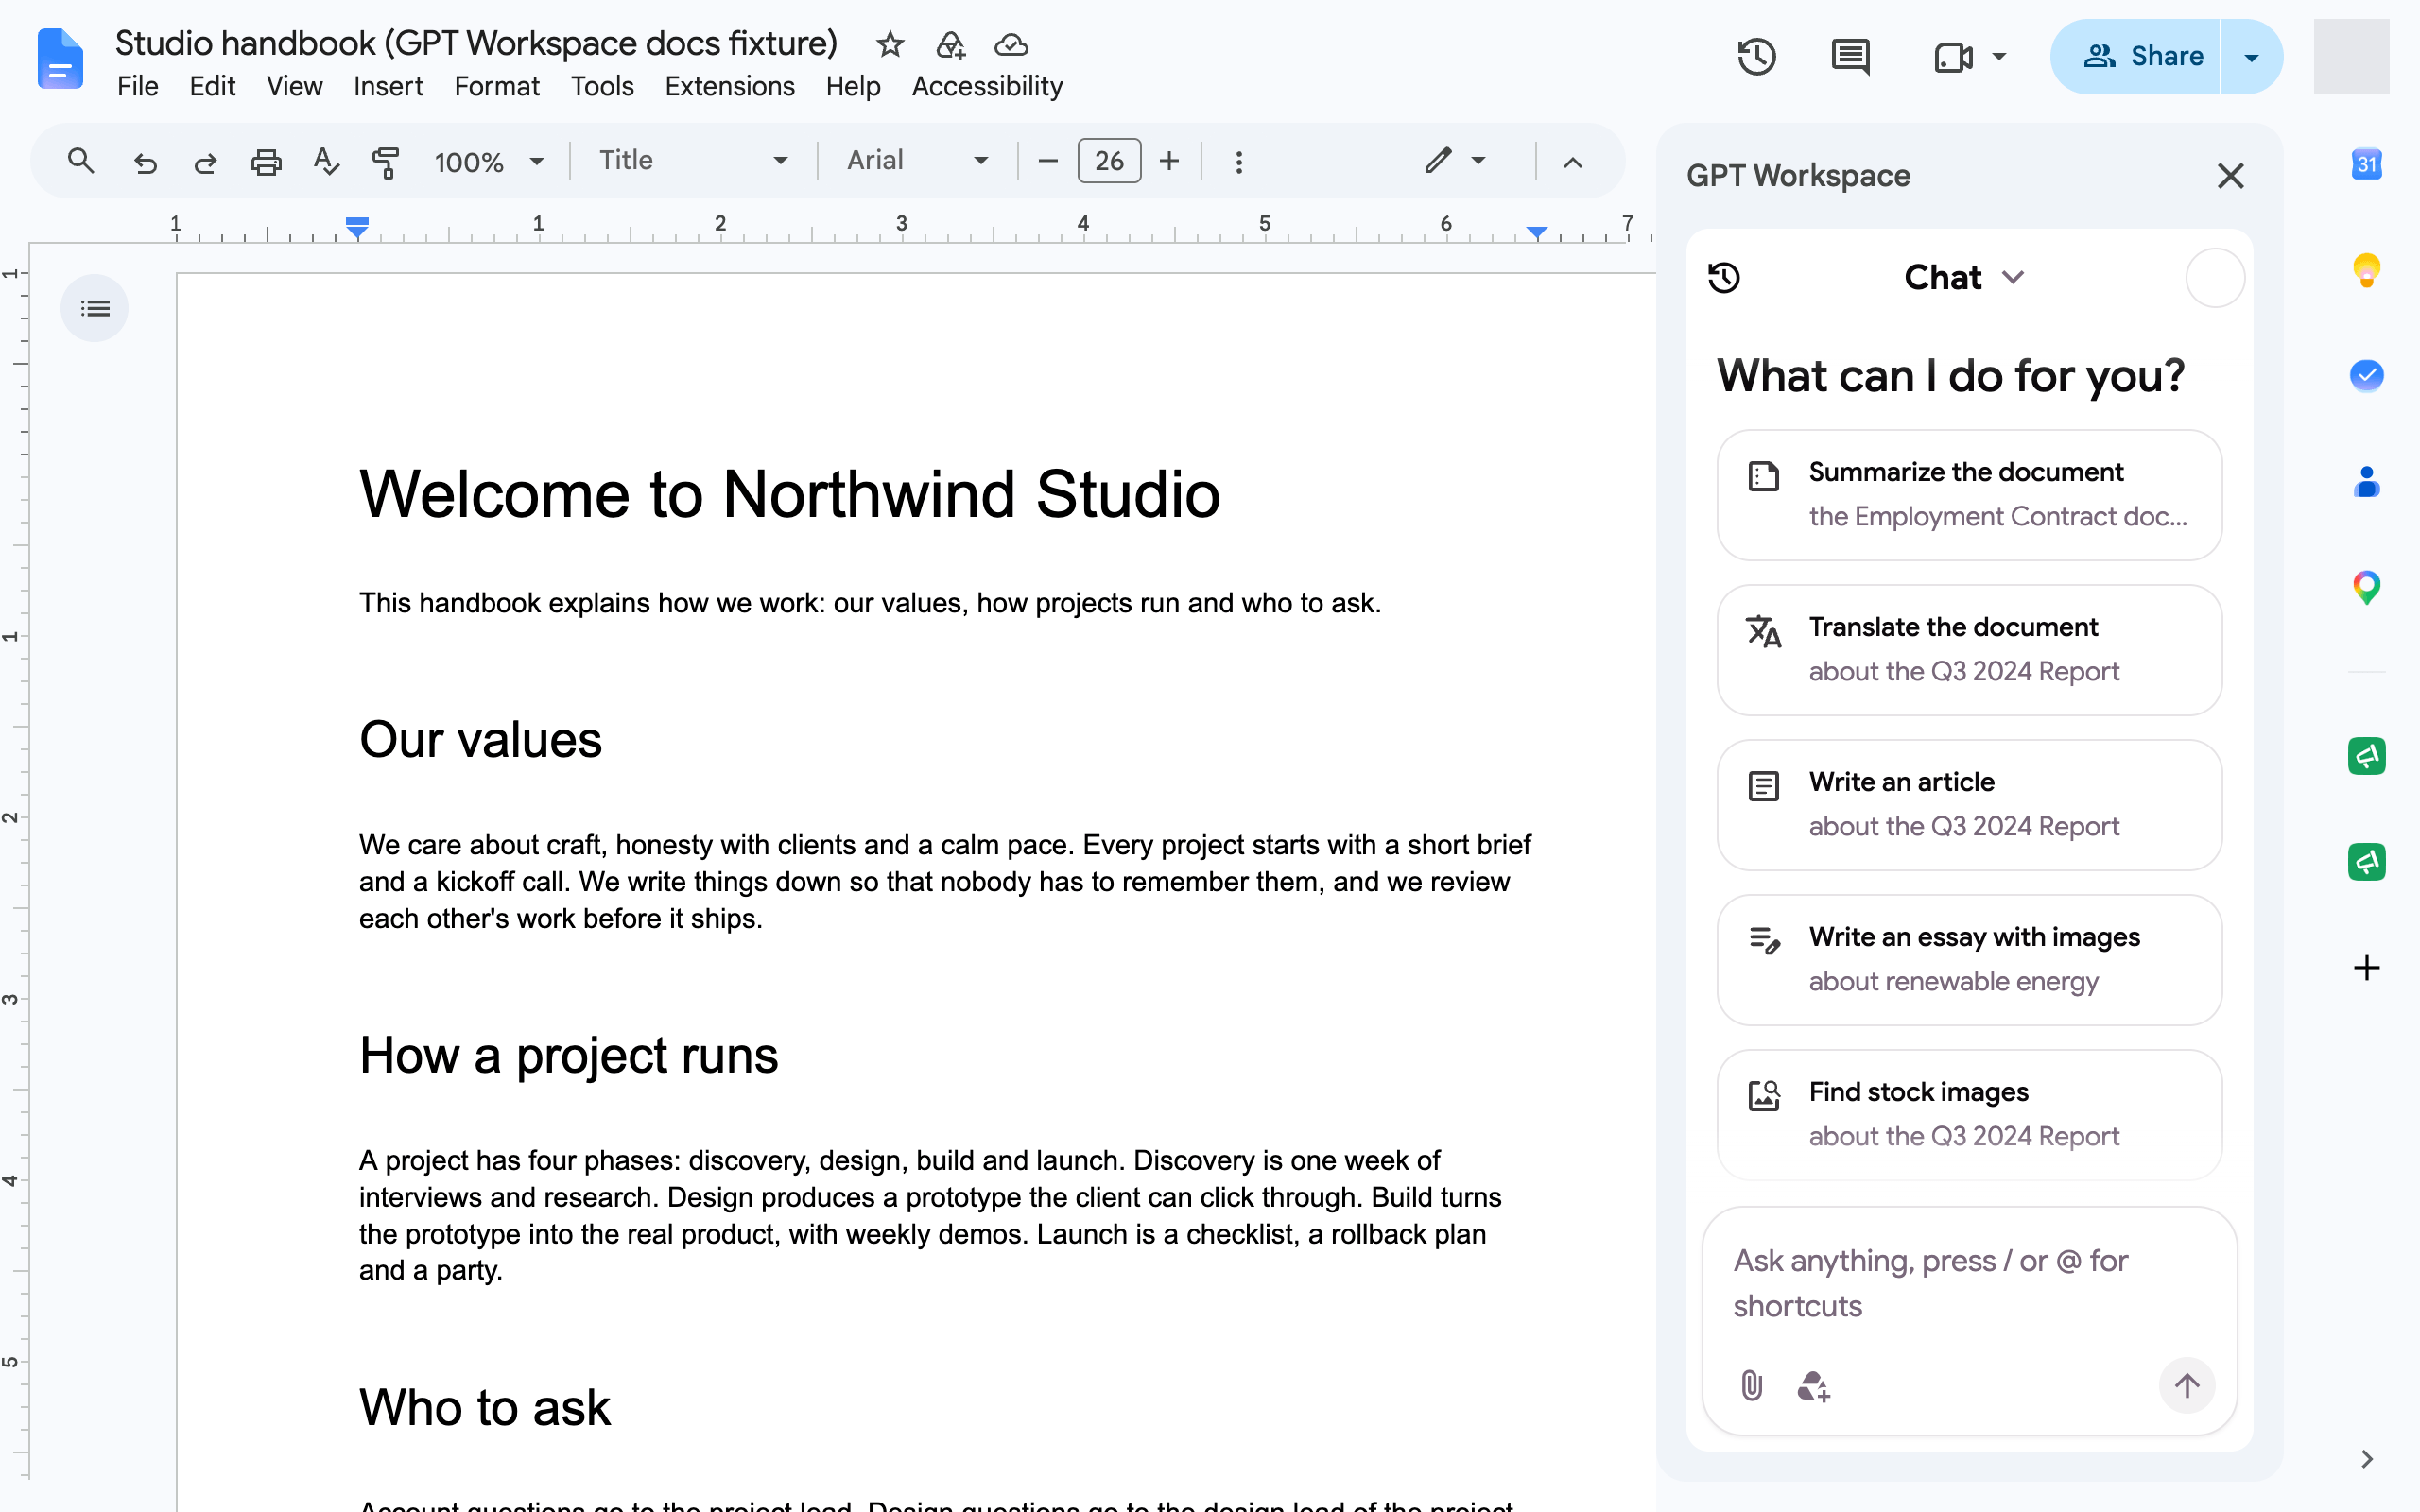Undo the last action
2420x1512 pixels.
pyautogui.click(x=145, y=161)
